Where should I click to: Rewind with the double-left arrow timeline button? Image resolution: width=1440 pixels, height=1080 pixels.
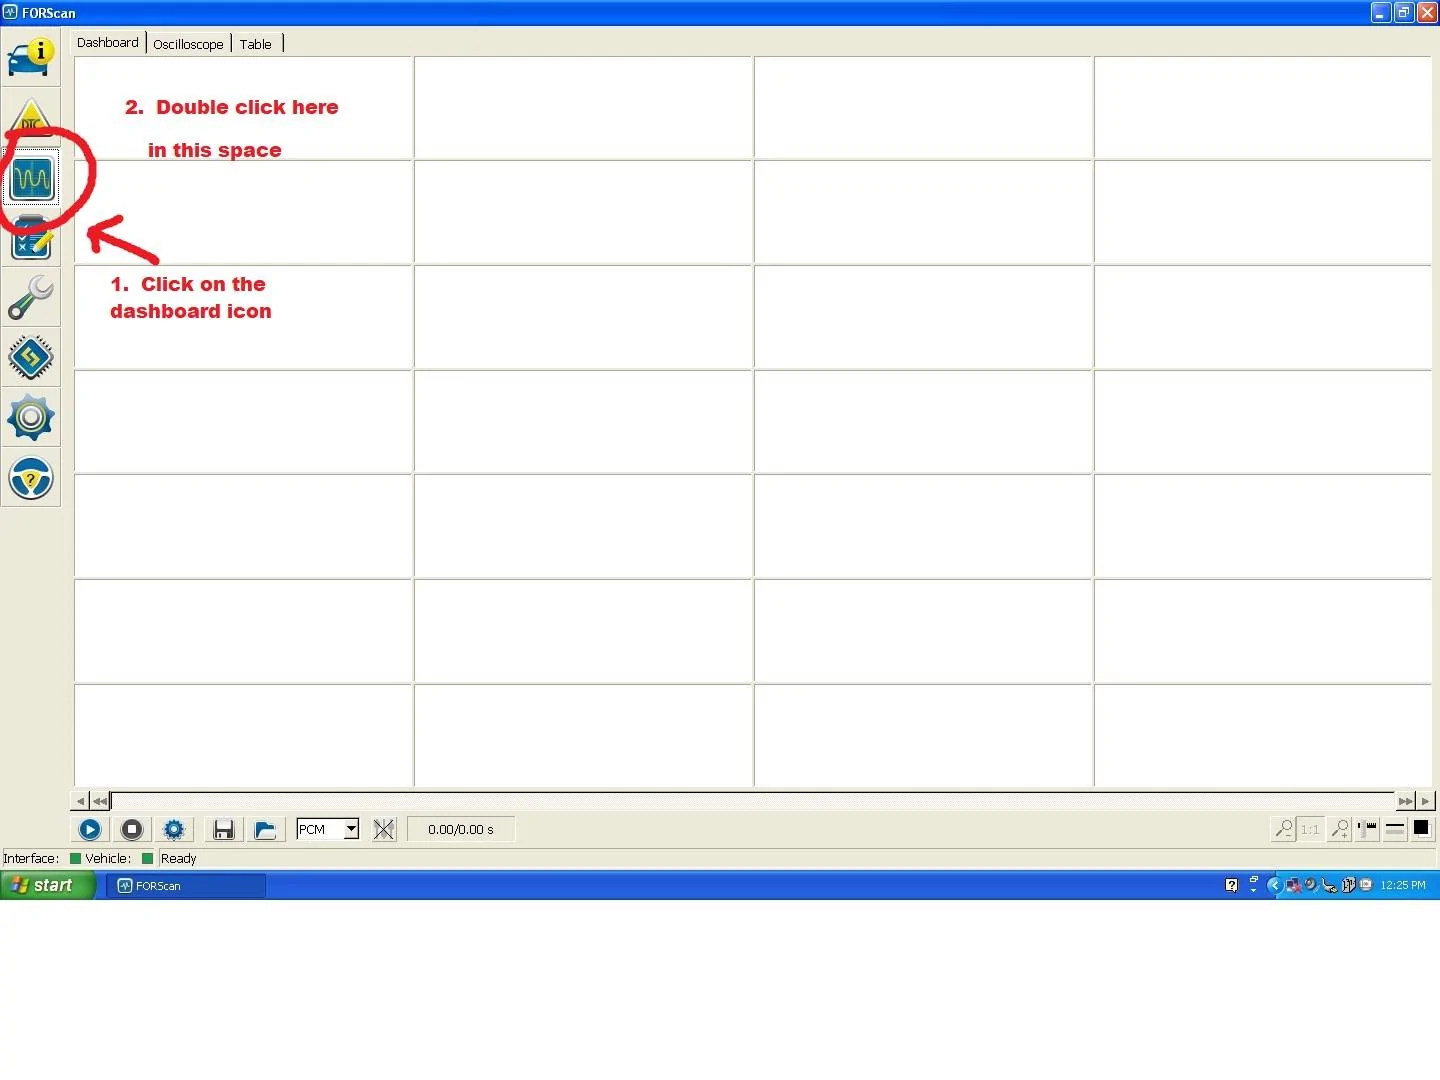[100, 801]
